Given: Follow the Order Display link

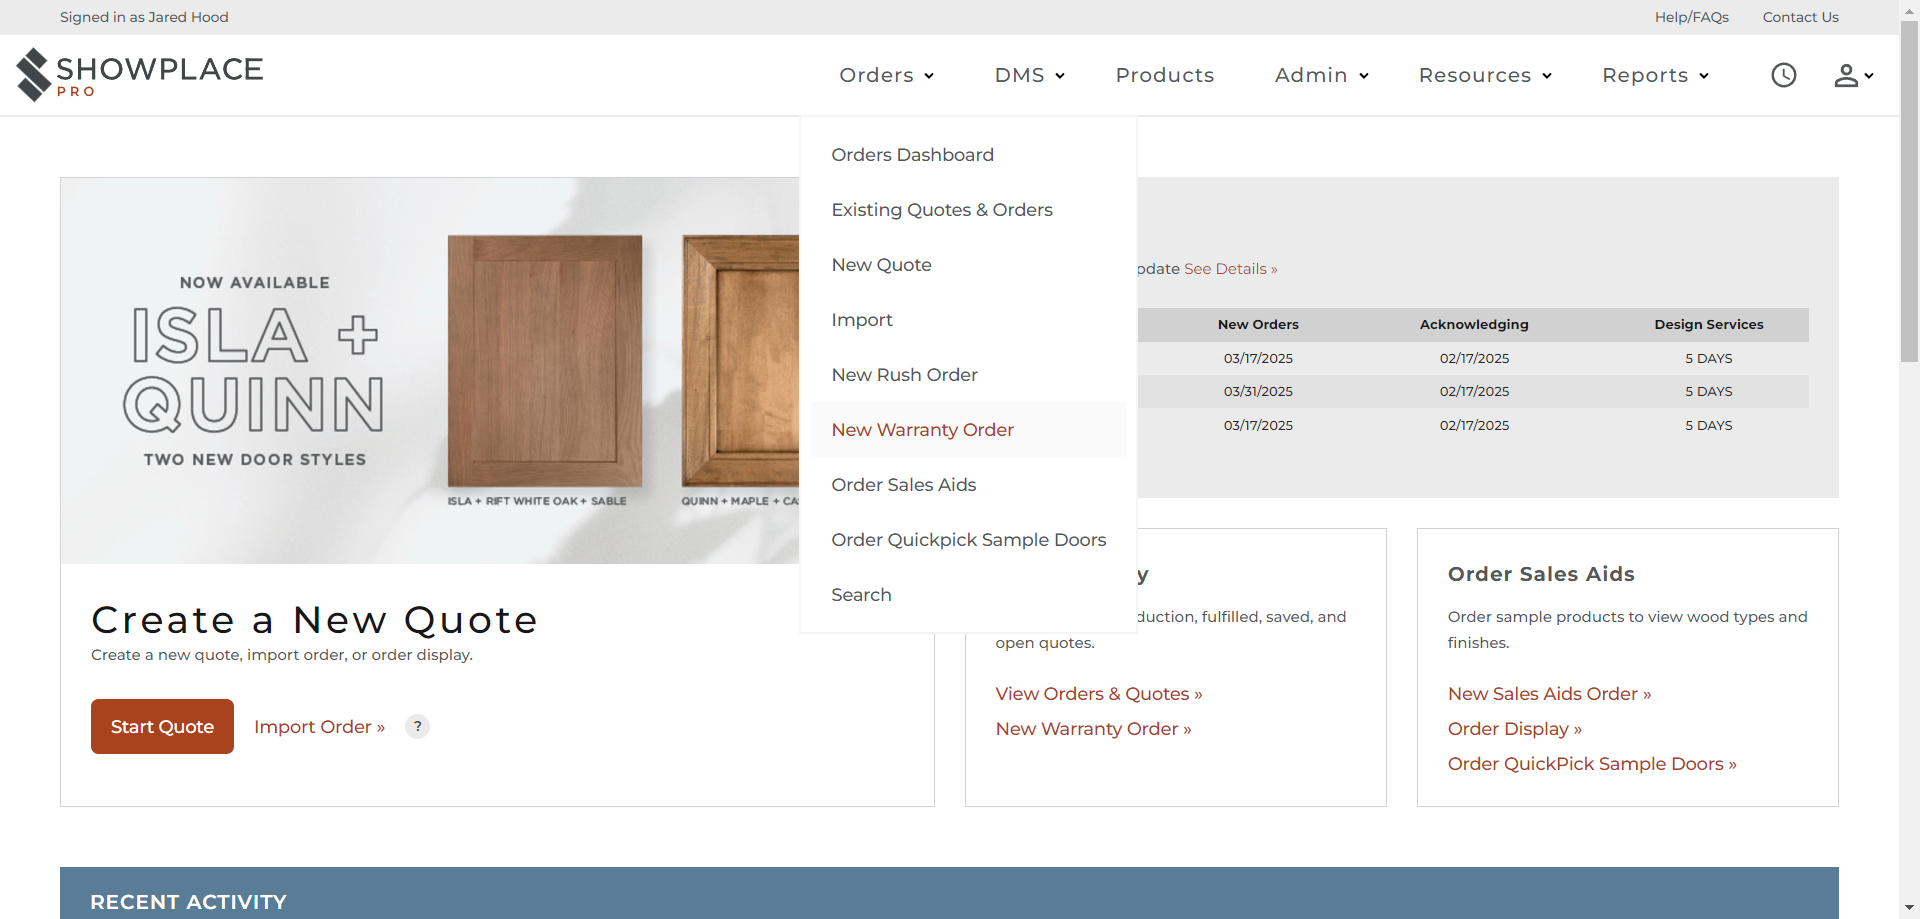Looking at the screenshot, I should click(x=1515, y=729).
